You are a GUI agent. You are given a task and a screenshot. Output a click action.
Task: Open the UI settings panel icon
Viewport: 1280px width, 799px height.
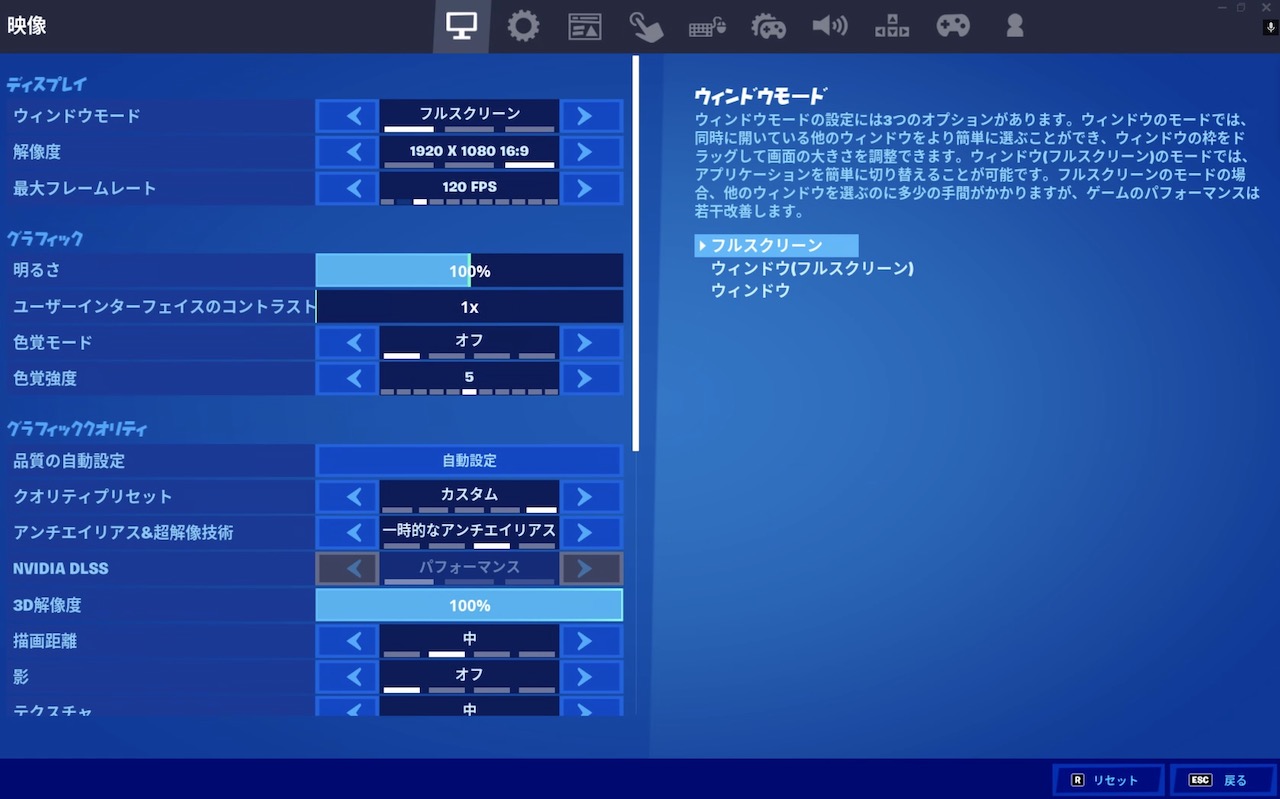[x=585, y=25]
